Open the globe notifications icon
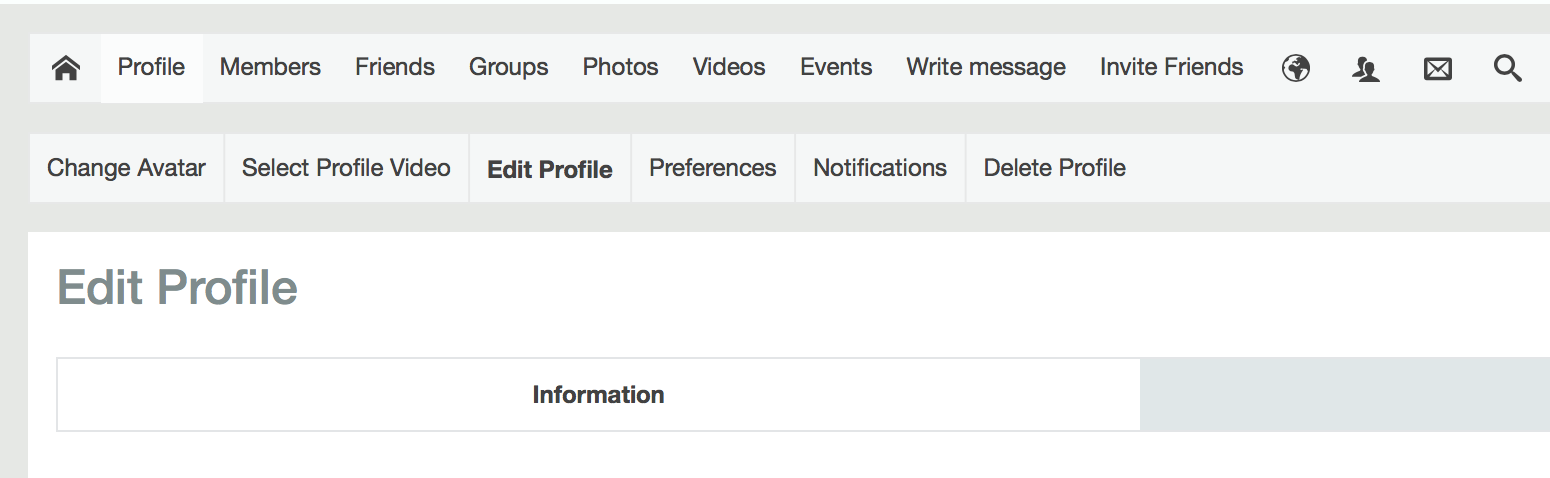The image size is (1550, 478). point(1296,68)
